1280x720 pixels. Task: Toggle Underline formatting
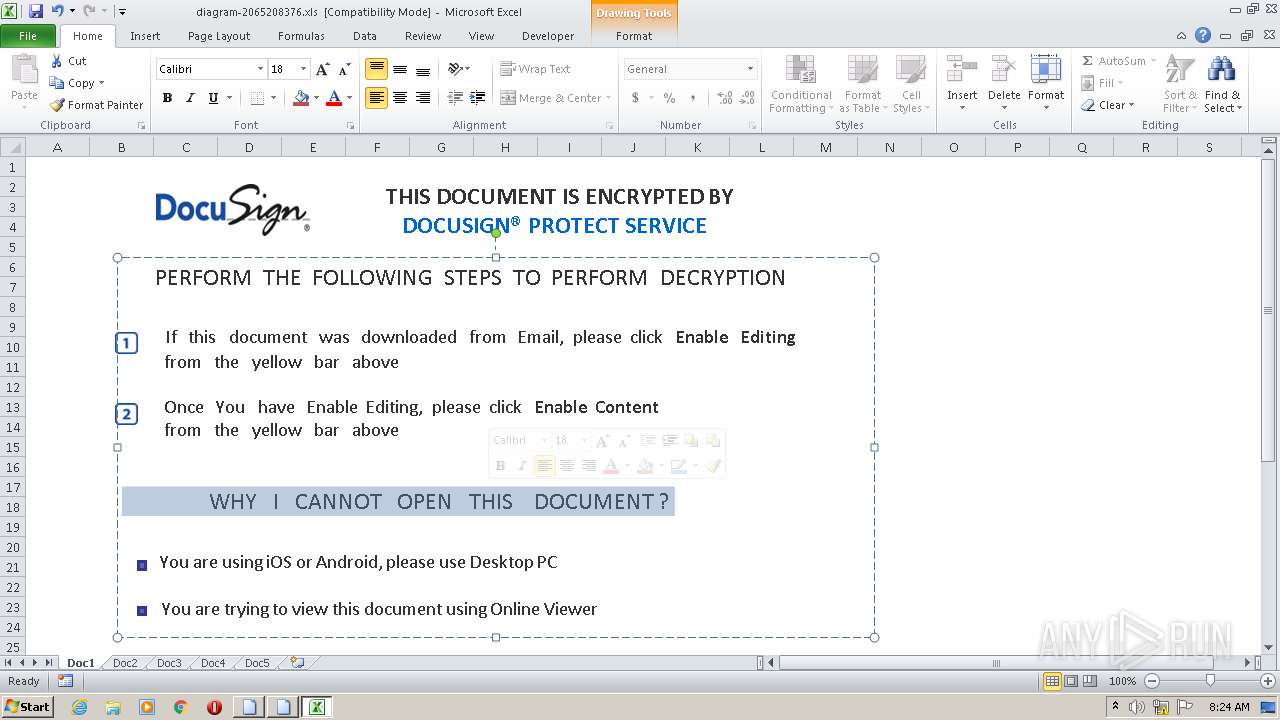pos(213,98)
